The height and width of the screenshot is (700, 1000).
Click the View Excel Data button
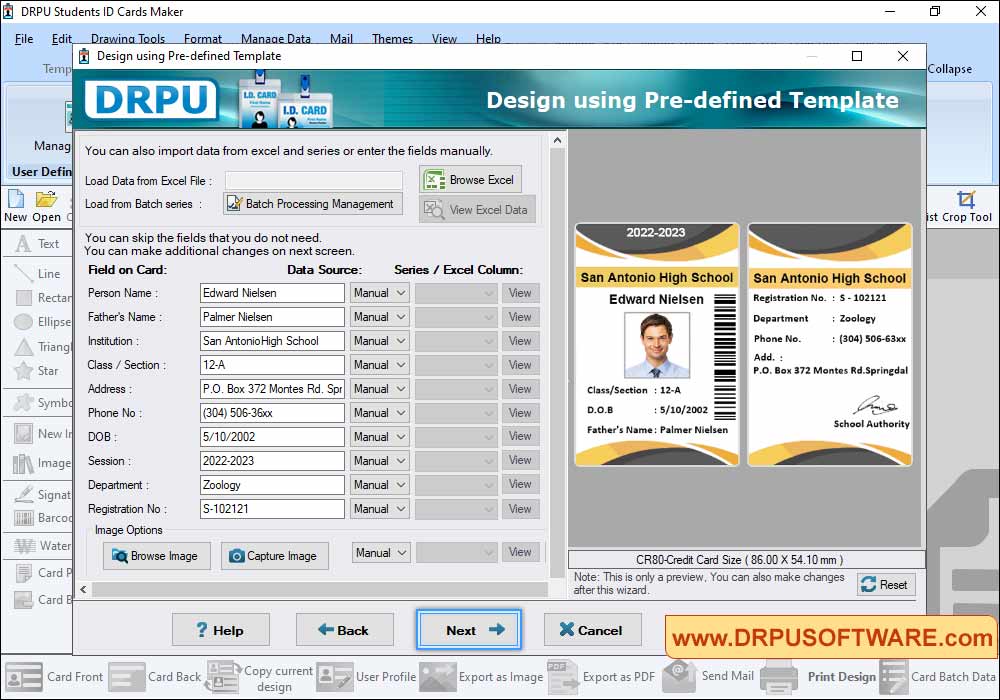[x=477, y=209]
